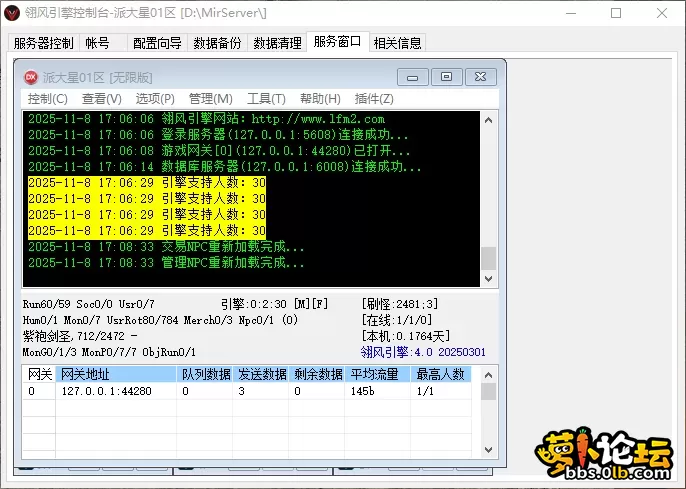Click the 队列数据 column header

[x=205, y=374]
